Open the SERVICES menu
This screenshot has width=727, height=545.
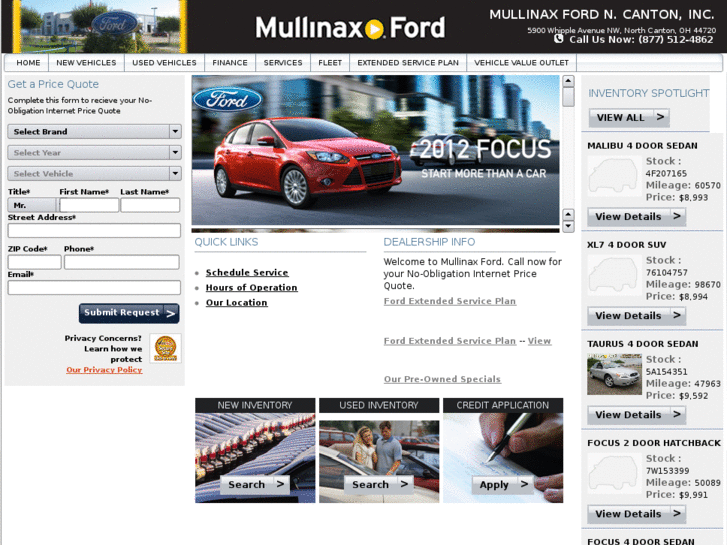pyautogui.click(x=283, y=63)
